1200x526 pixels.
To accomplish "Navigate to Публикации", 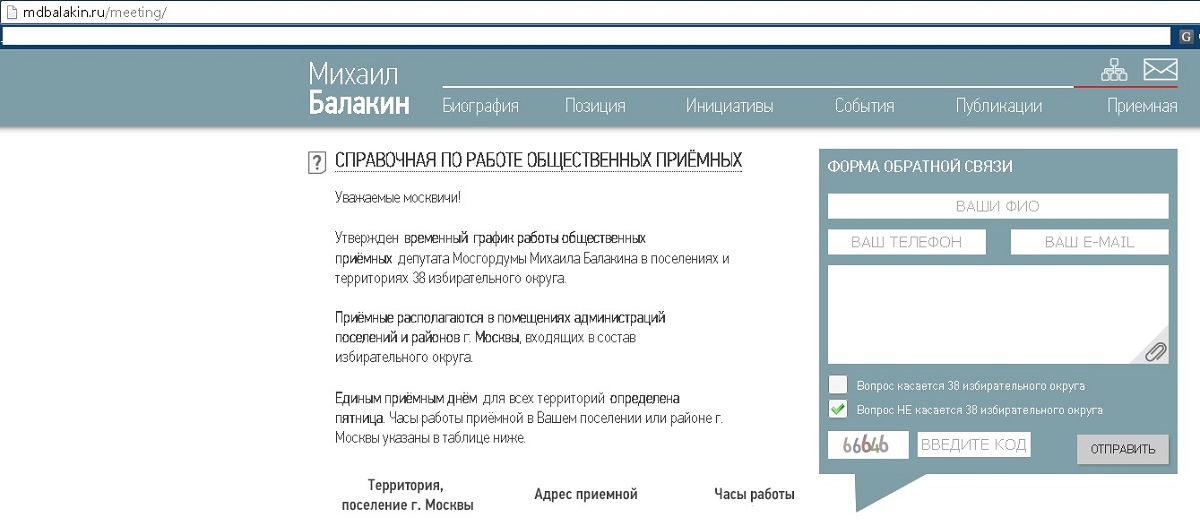I will pyautogui.click(x=998, y=106).
